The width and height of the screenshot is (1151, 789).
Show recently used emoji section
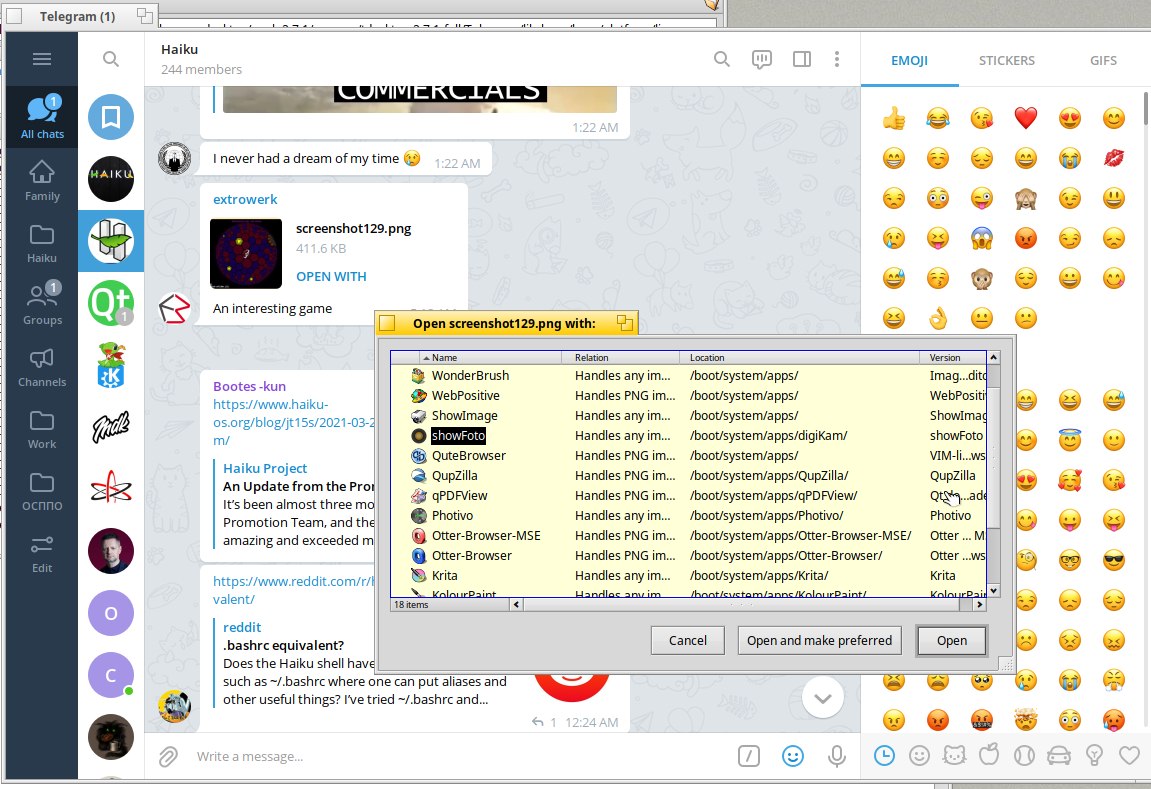(x=885, y=755)
